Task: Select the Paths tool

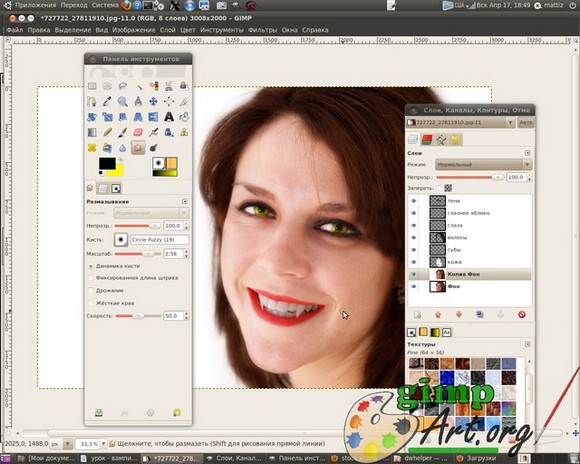Action: [x=92, y=101]
